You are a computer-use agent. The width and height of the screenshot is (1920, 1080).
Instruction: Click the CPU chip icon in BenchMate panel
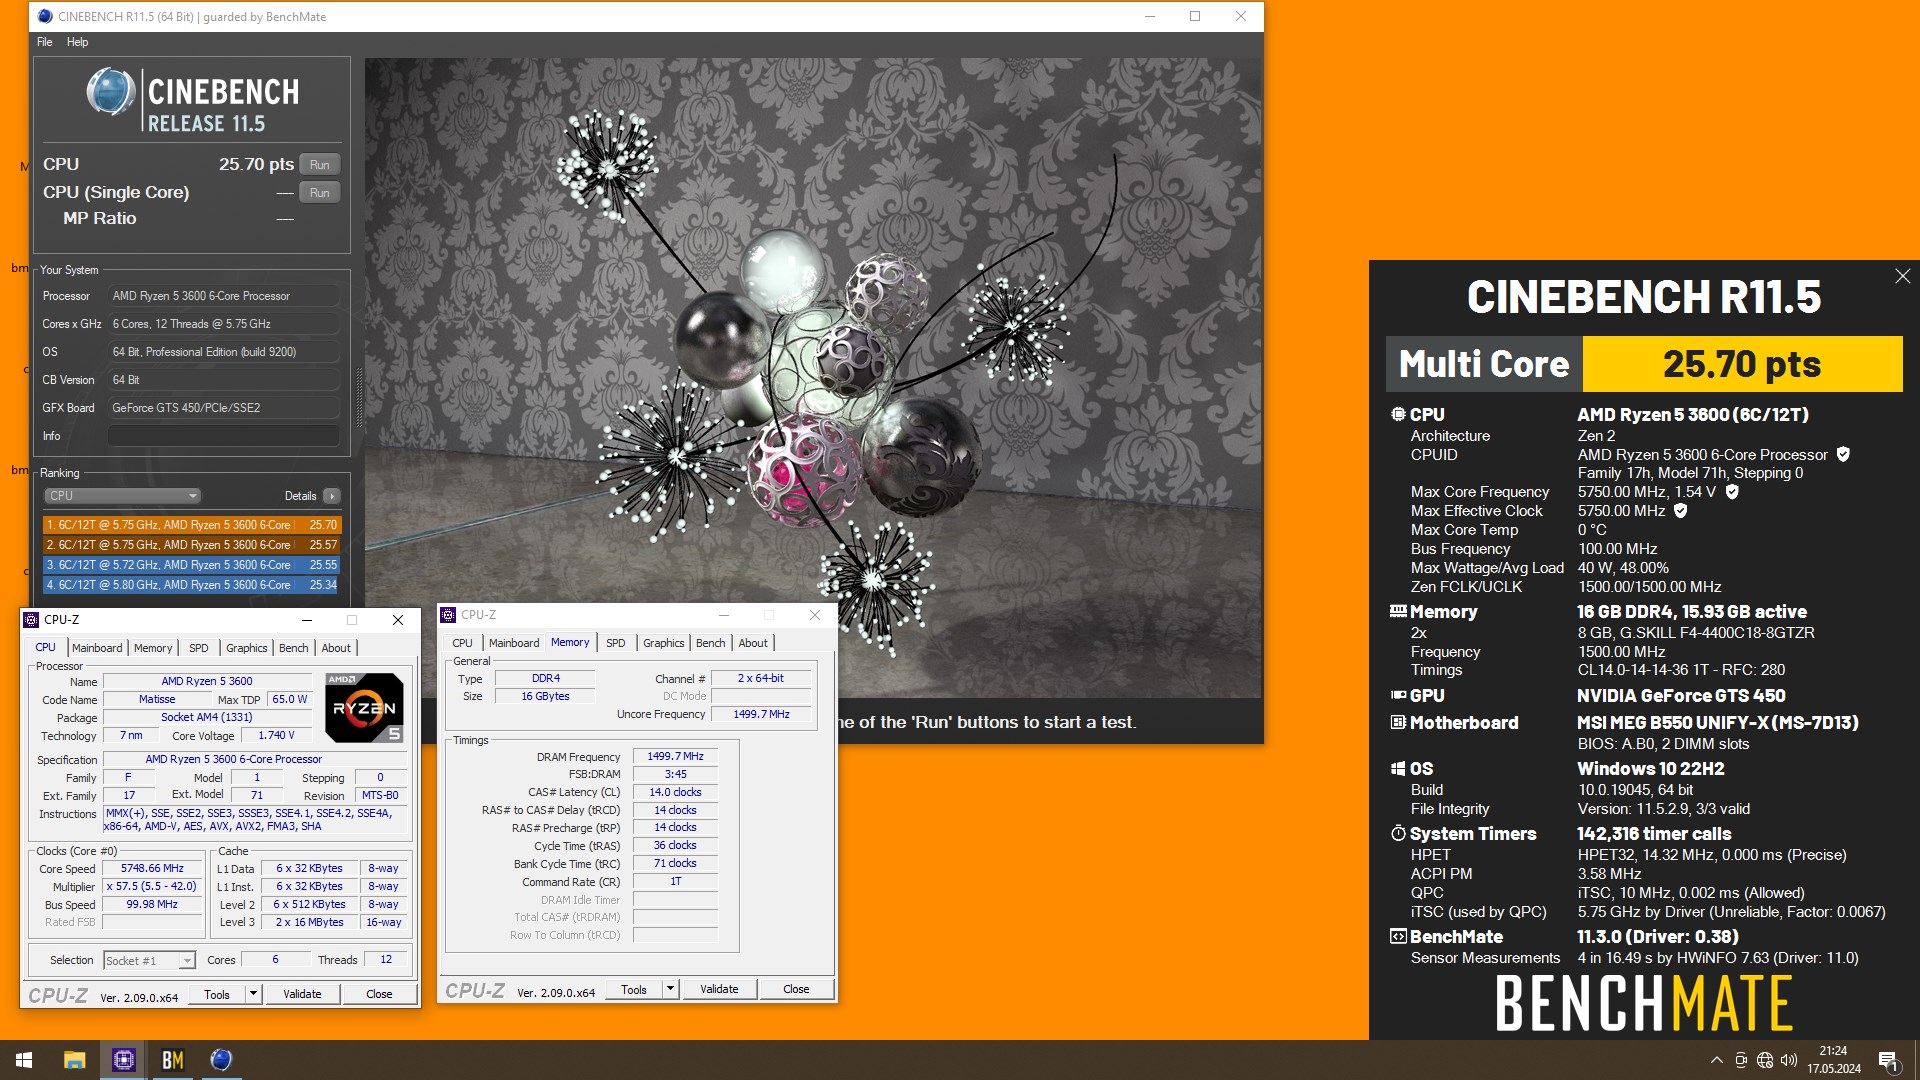1398,414
